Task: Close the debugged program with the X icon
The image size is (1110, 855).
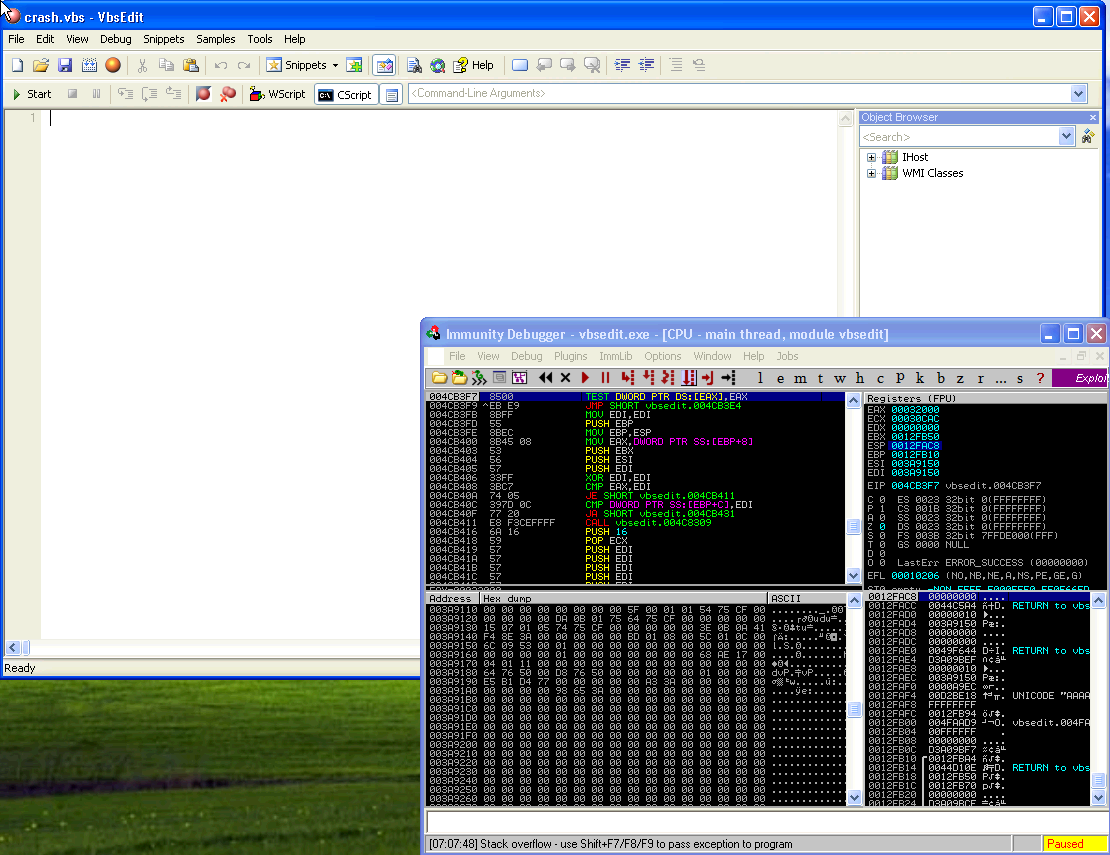Action: pos(565,378)
